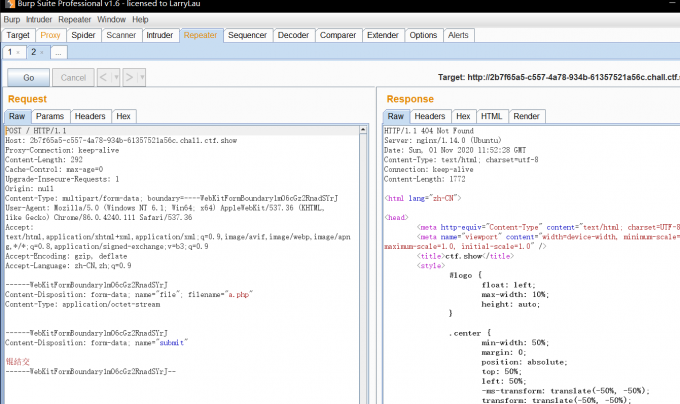The height and width of the screenshot is (404, 680).
Task: Click the Content-Length: 292 request line
Action: 44,160
